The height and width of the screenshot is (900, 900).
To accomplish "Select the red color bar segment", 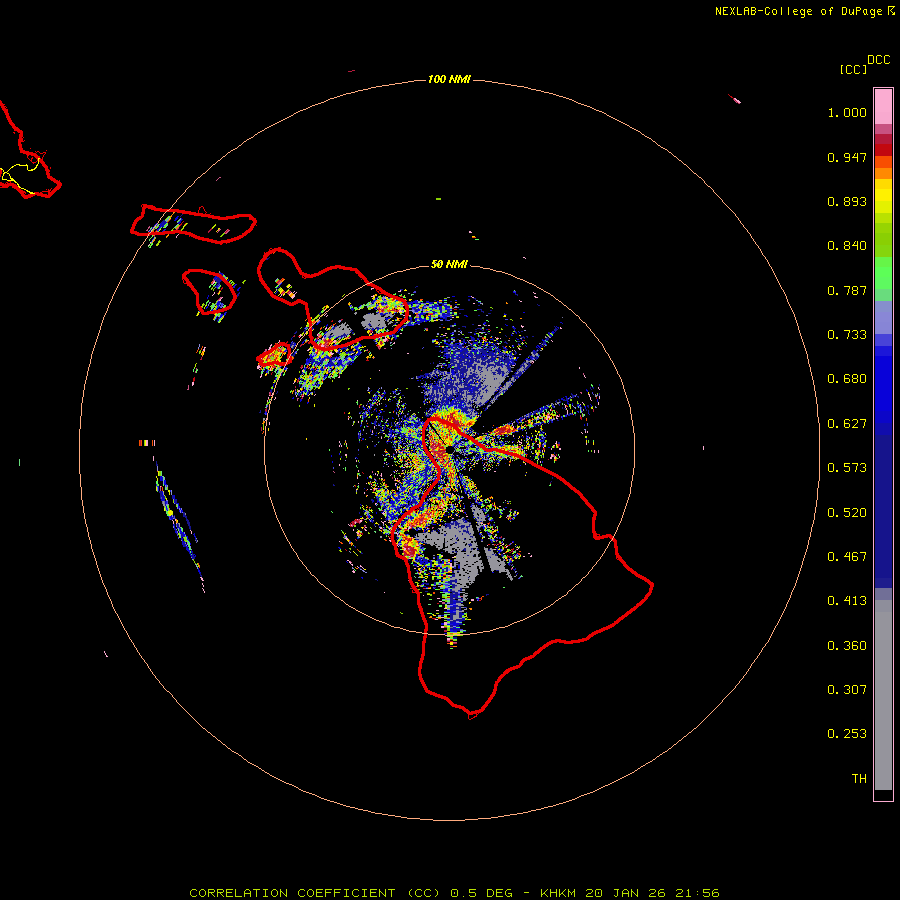I will pos(883,150).
